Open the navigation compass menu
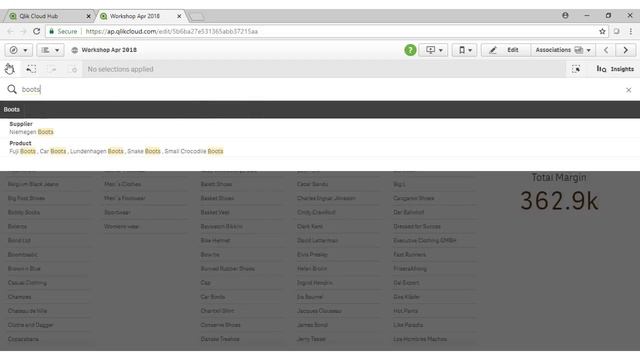This screenshot has width=640, height=360. point(18,50)
